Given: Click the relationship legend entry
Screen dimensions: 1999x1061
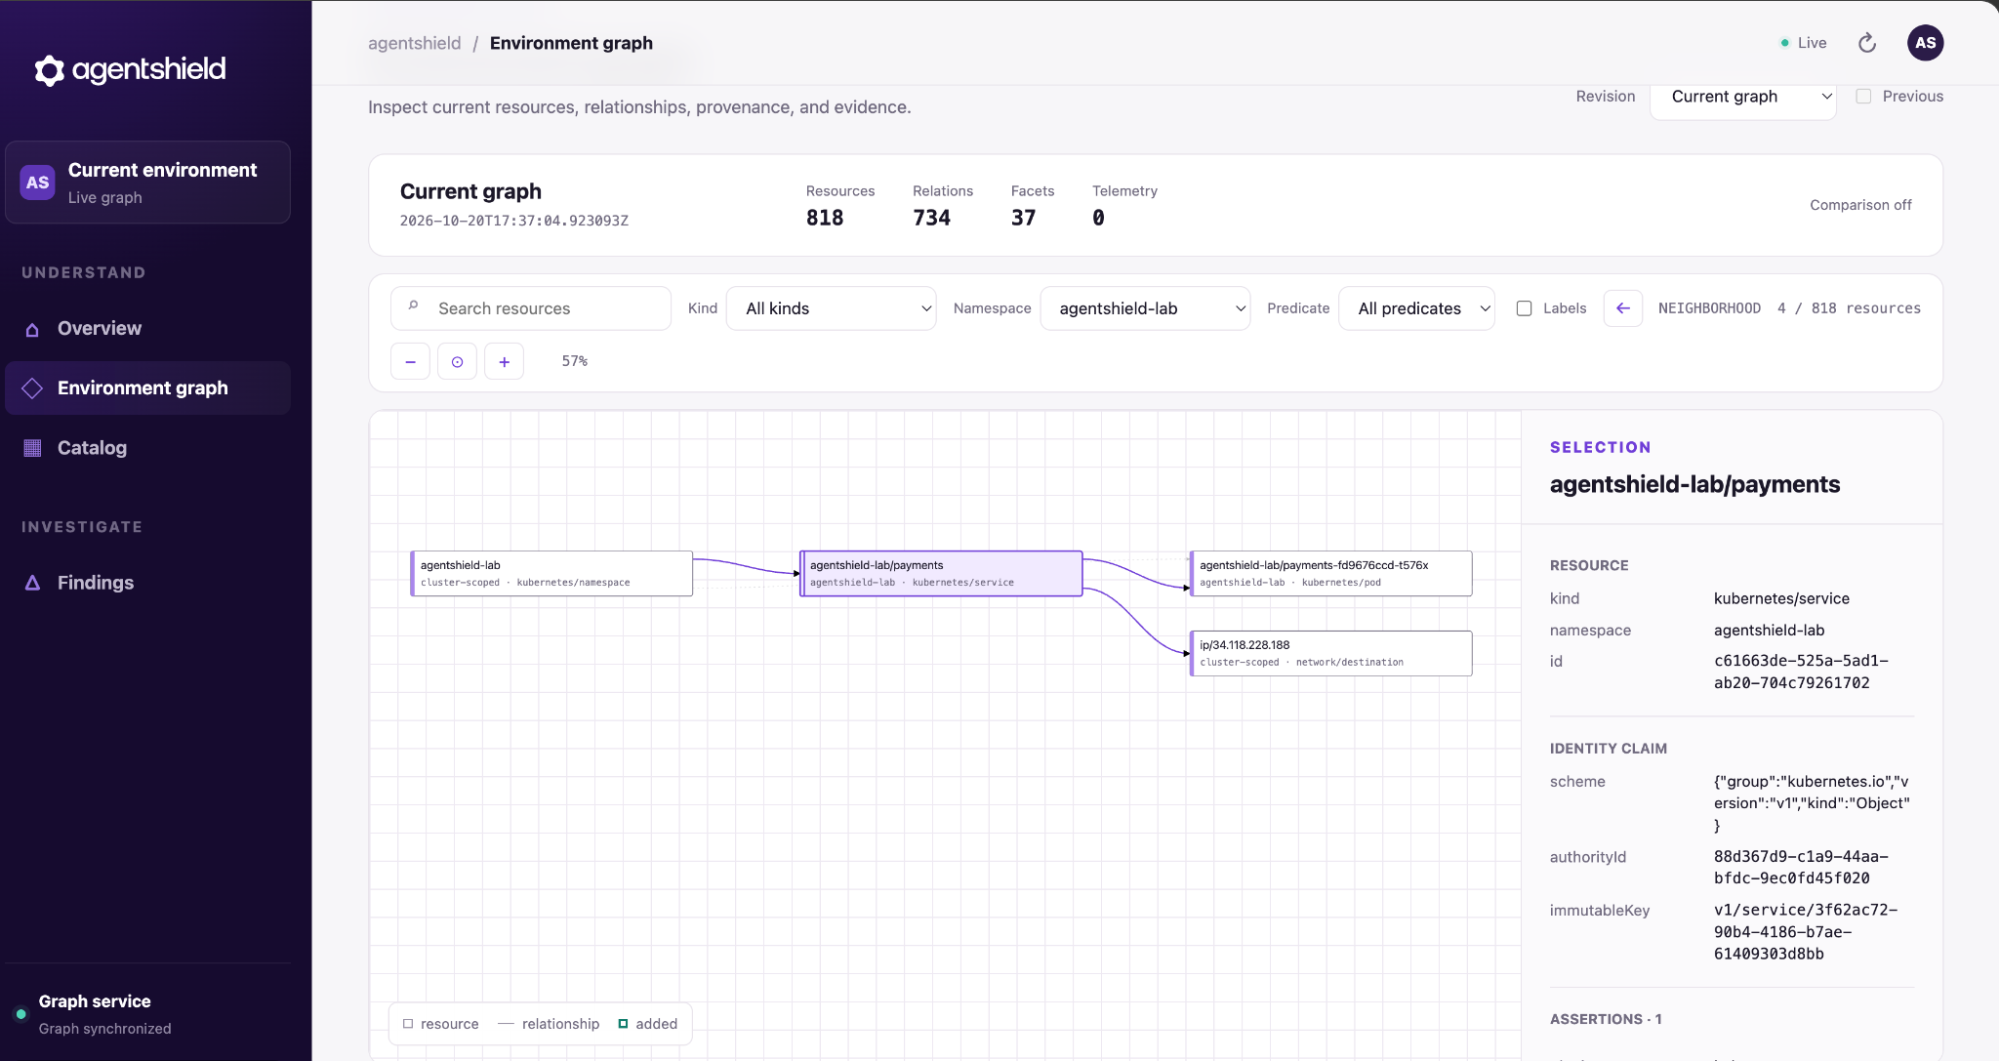Looking at the screenshot, I should [549, 1023].
